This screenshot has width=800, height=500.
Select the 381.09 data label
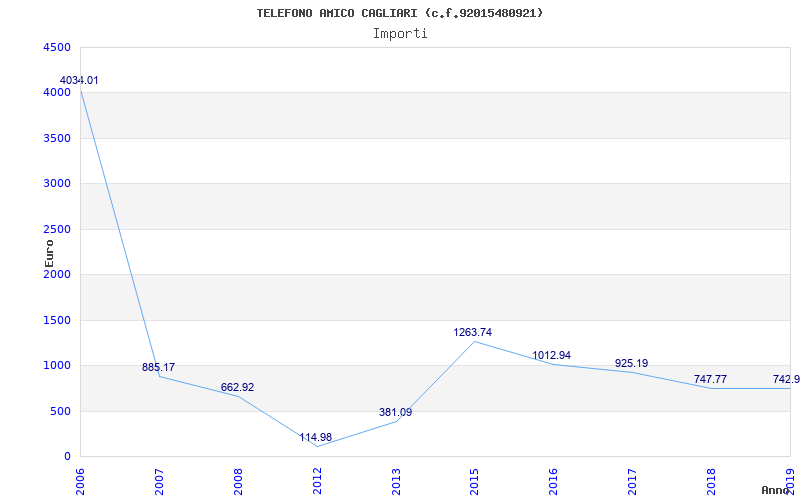pyautogui.click(x=395, y=412)
